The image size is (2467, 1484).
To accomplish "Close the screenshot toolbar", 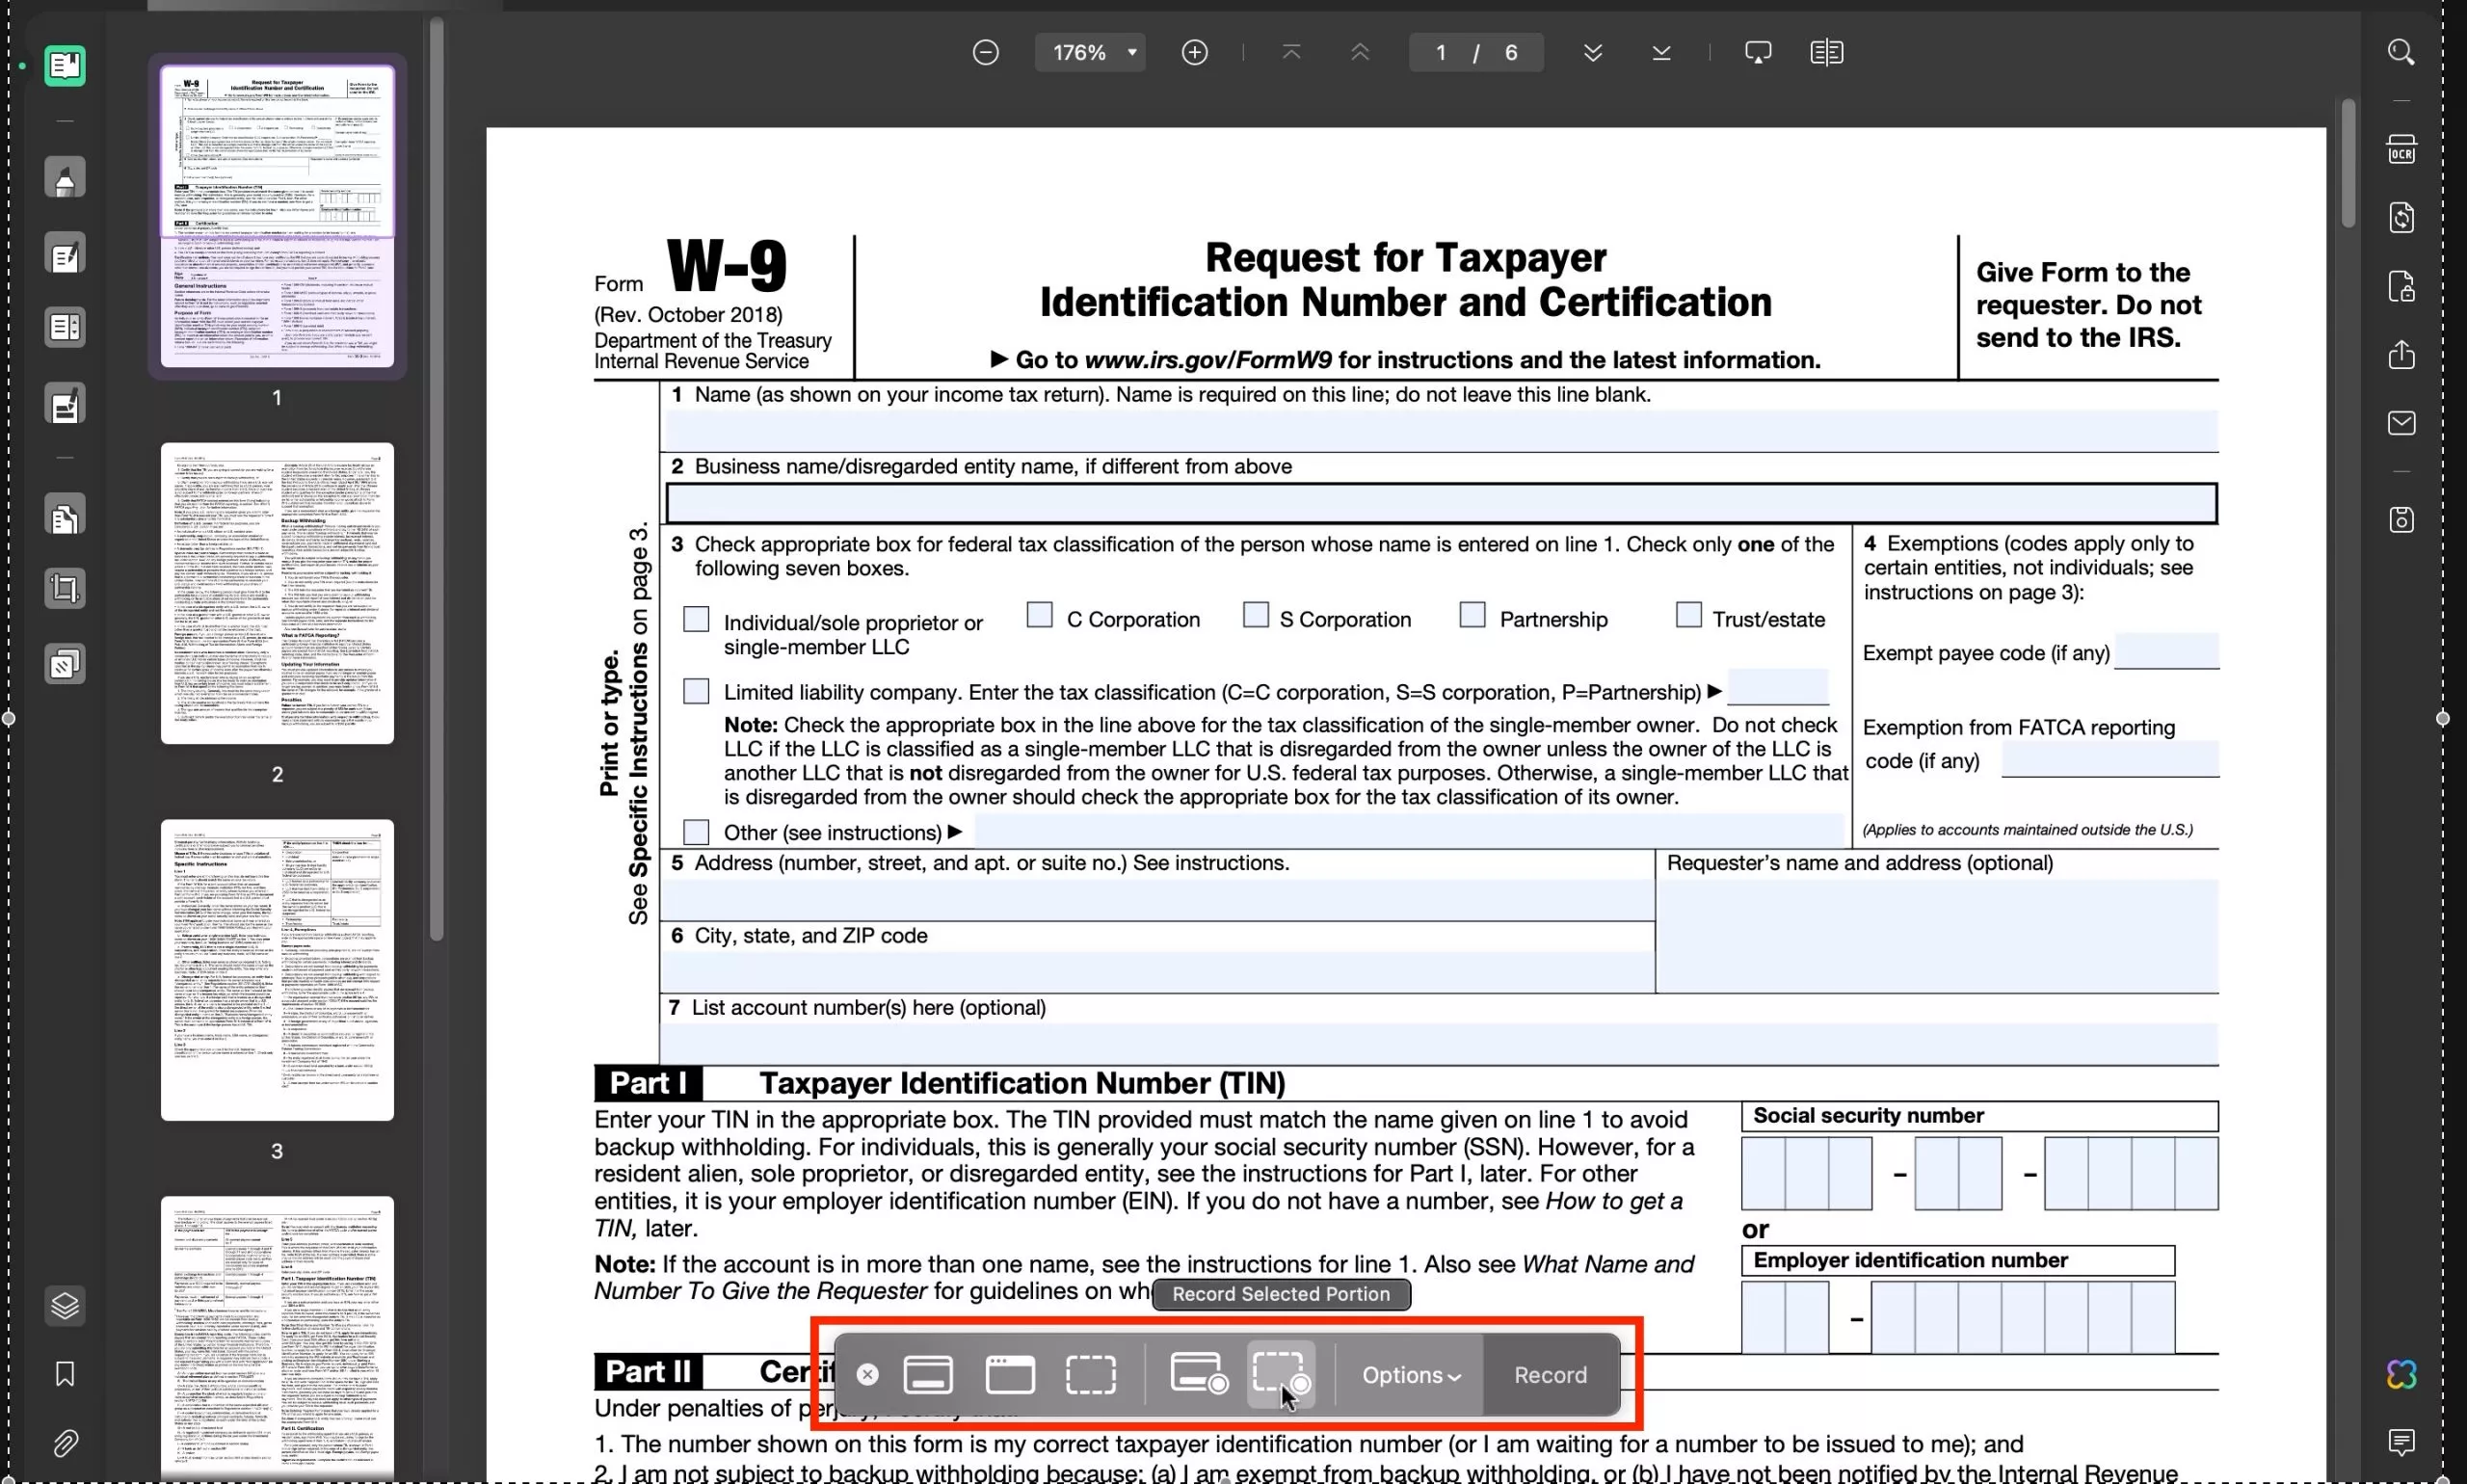I will click(867, 1375).
